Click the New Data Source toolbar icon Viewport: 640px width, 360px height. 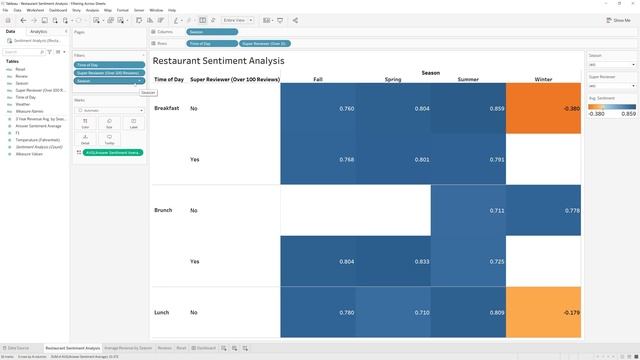click(55, 20)
